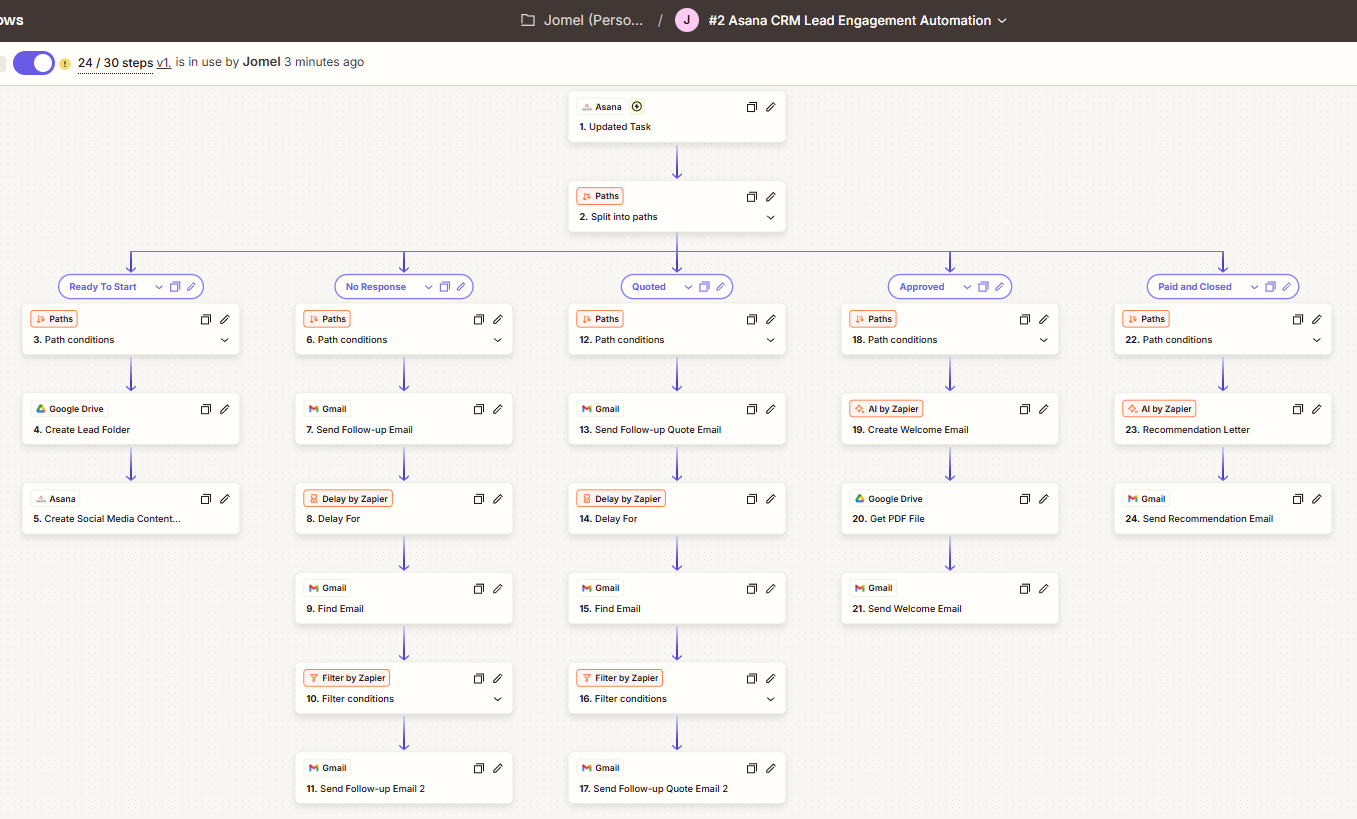Click Delay by Zapier badge on step 8
Viewport: 1357px width, 819px height.
348,499
